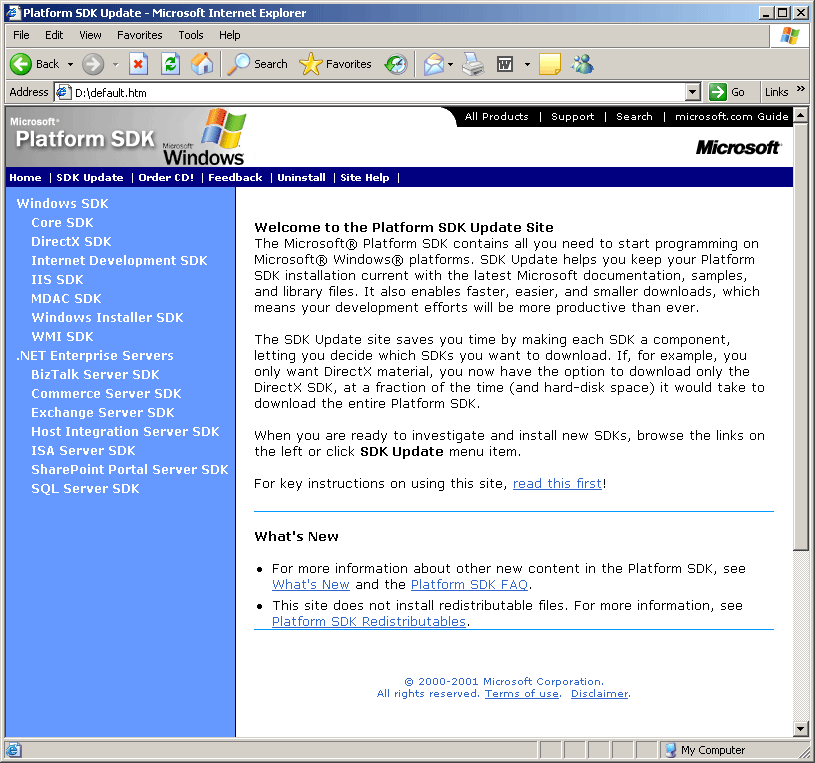Launch Messenger people icon
Image resolution: width=815 pixels, height=763 pixels.
click(x=582, y=64)
